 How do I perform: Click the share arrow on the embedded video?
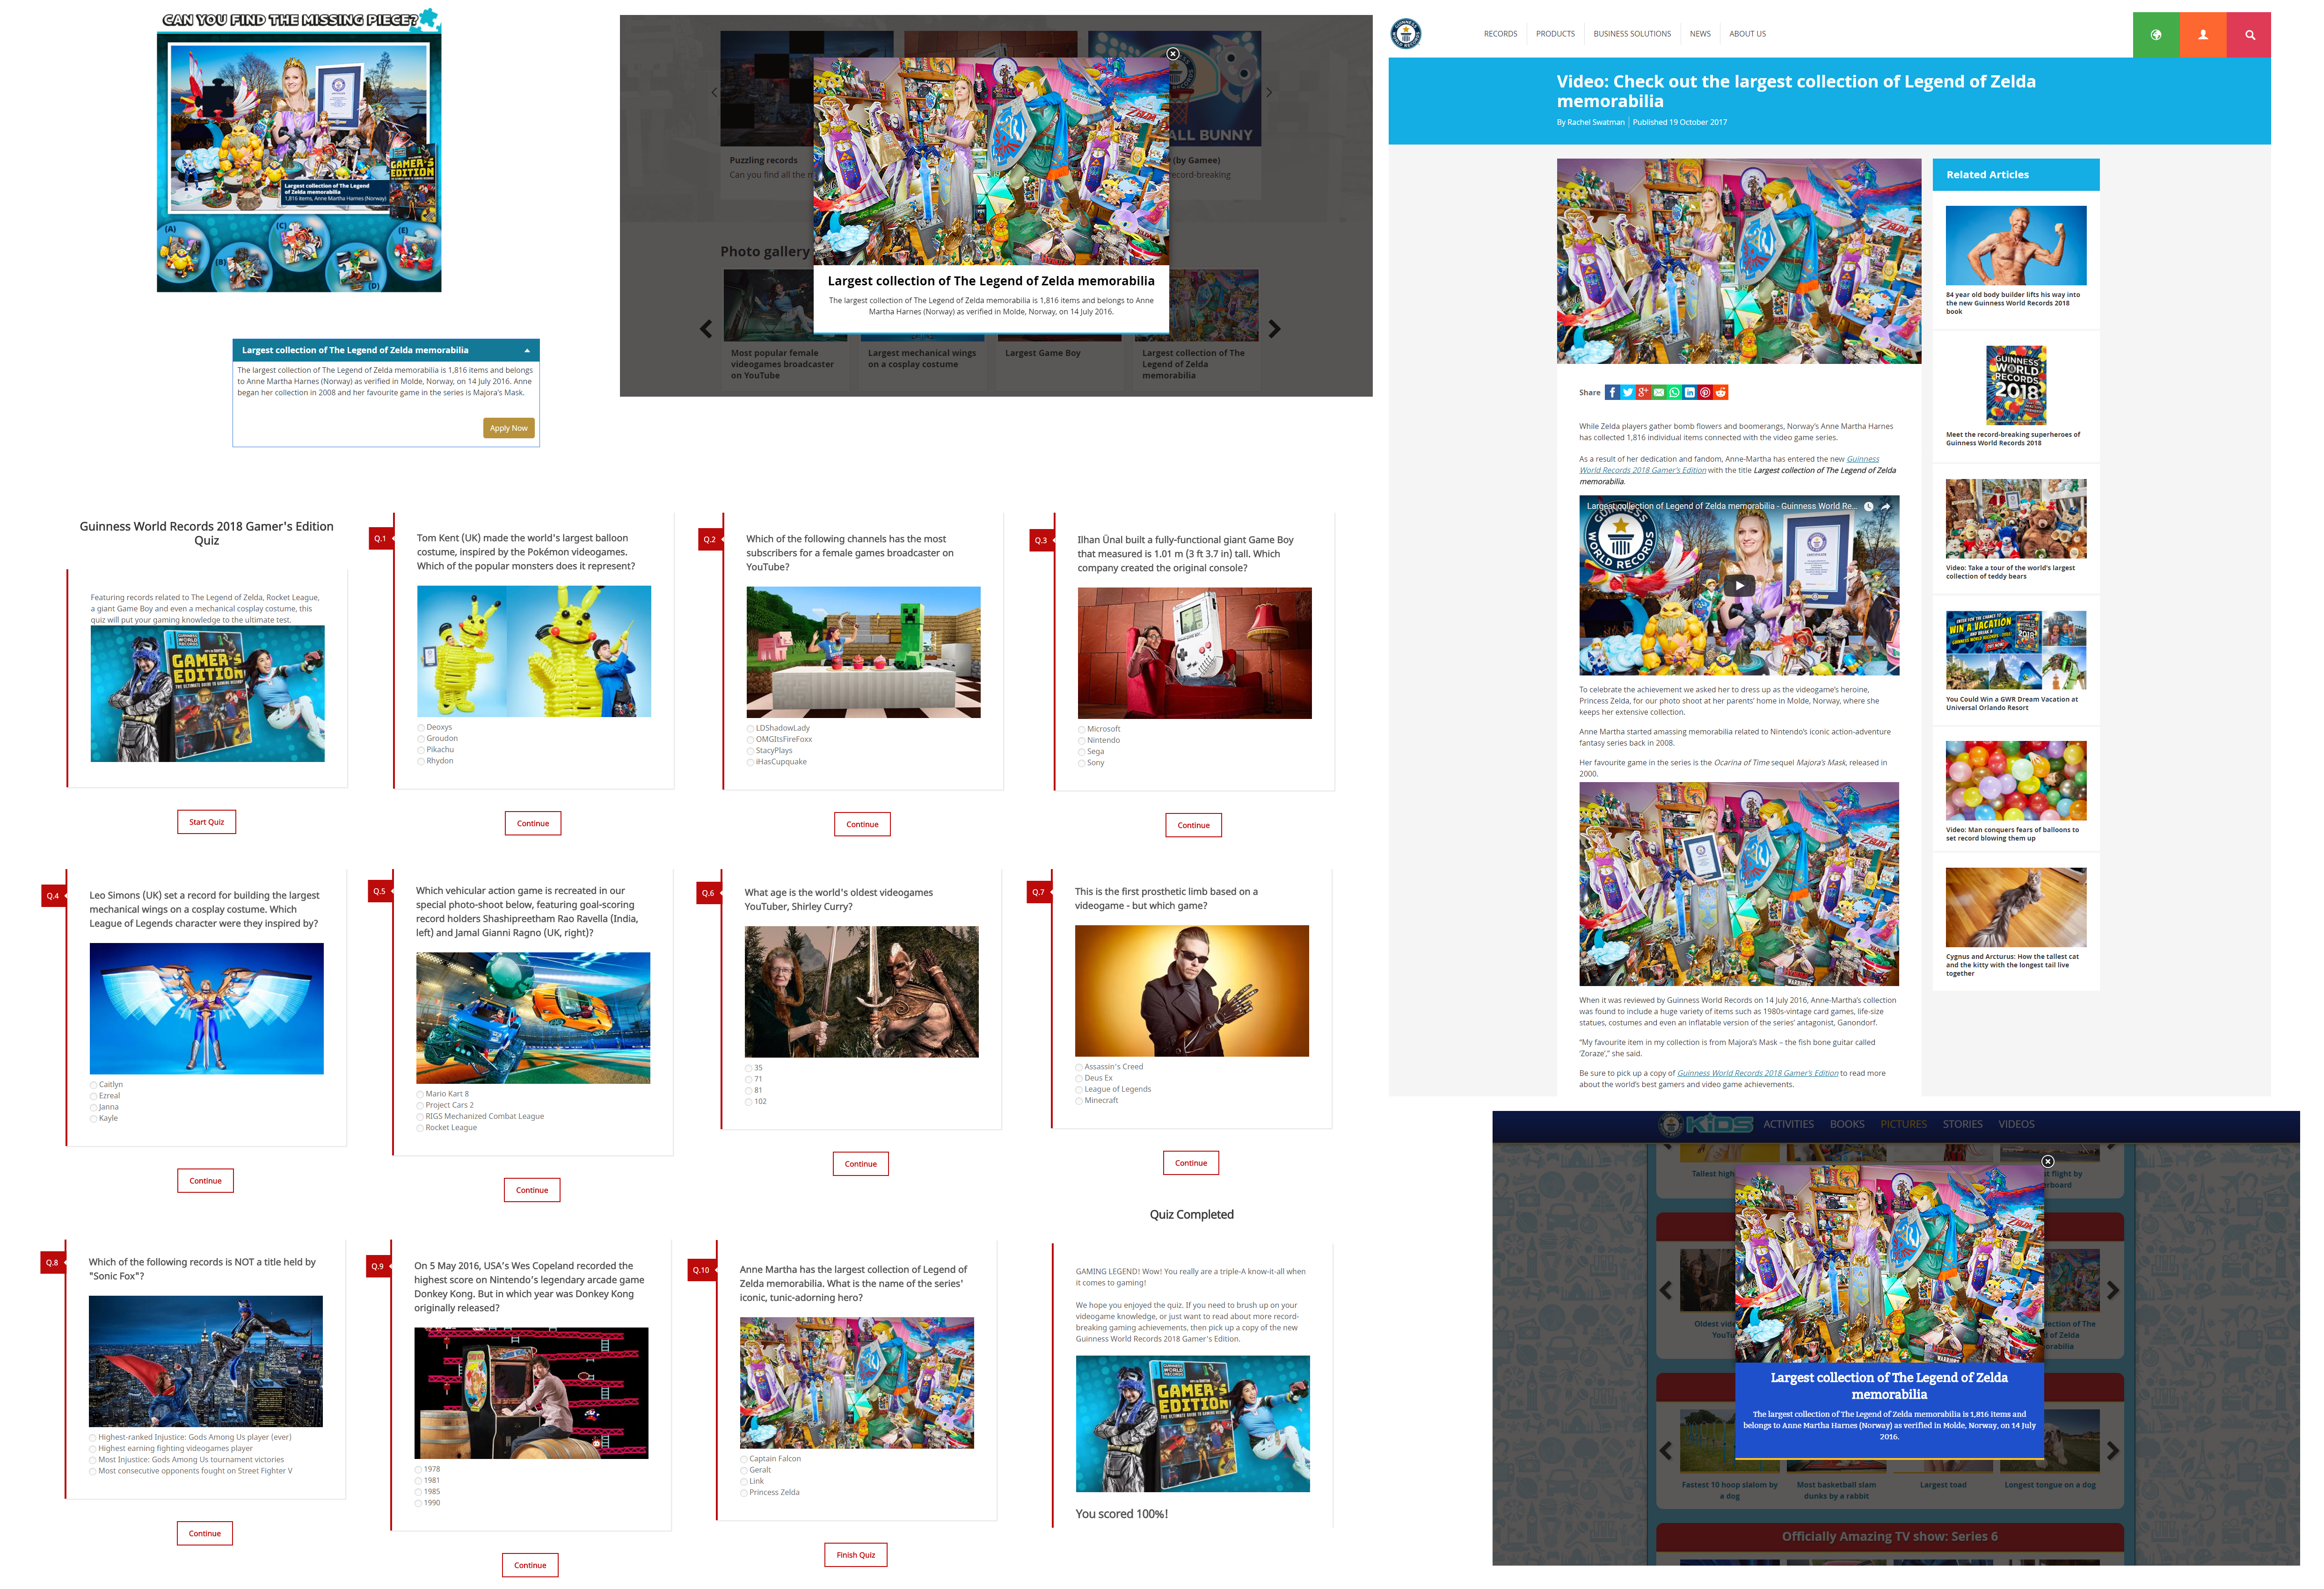(1886, 507)
